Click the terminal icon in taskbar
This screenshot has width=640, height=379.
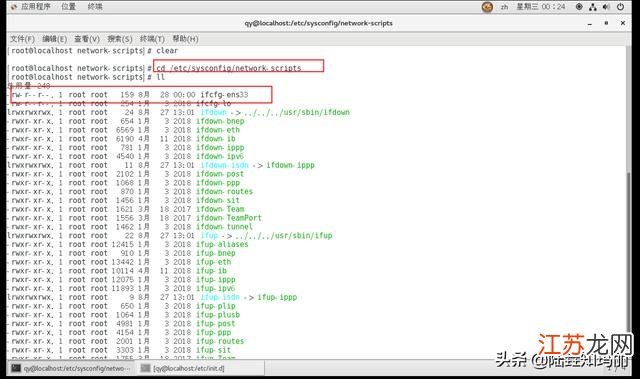coord(16,368)
